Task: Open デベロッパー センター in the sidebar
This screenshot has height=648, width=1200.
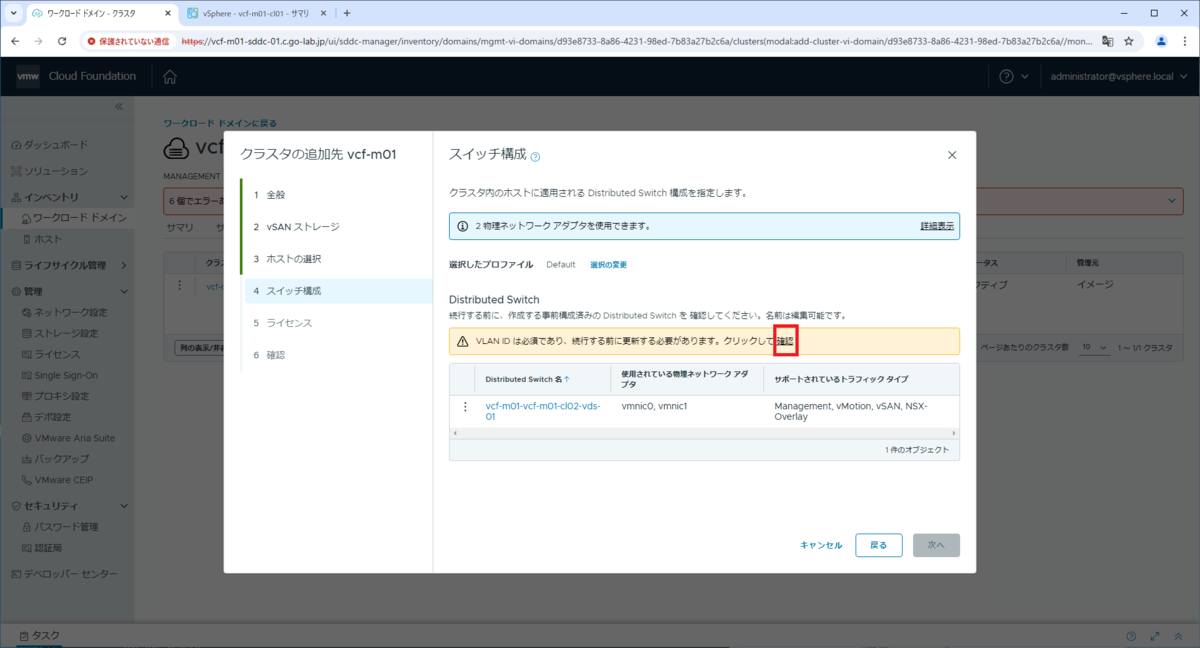Action: coord(63,574)
